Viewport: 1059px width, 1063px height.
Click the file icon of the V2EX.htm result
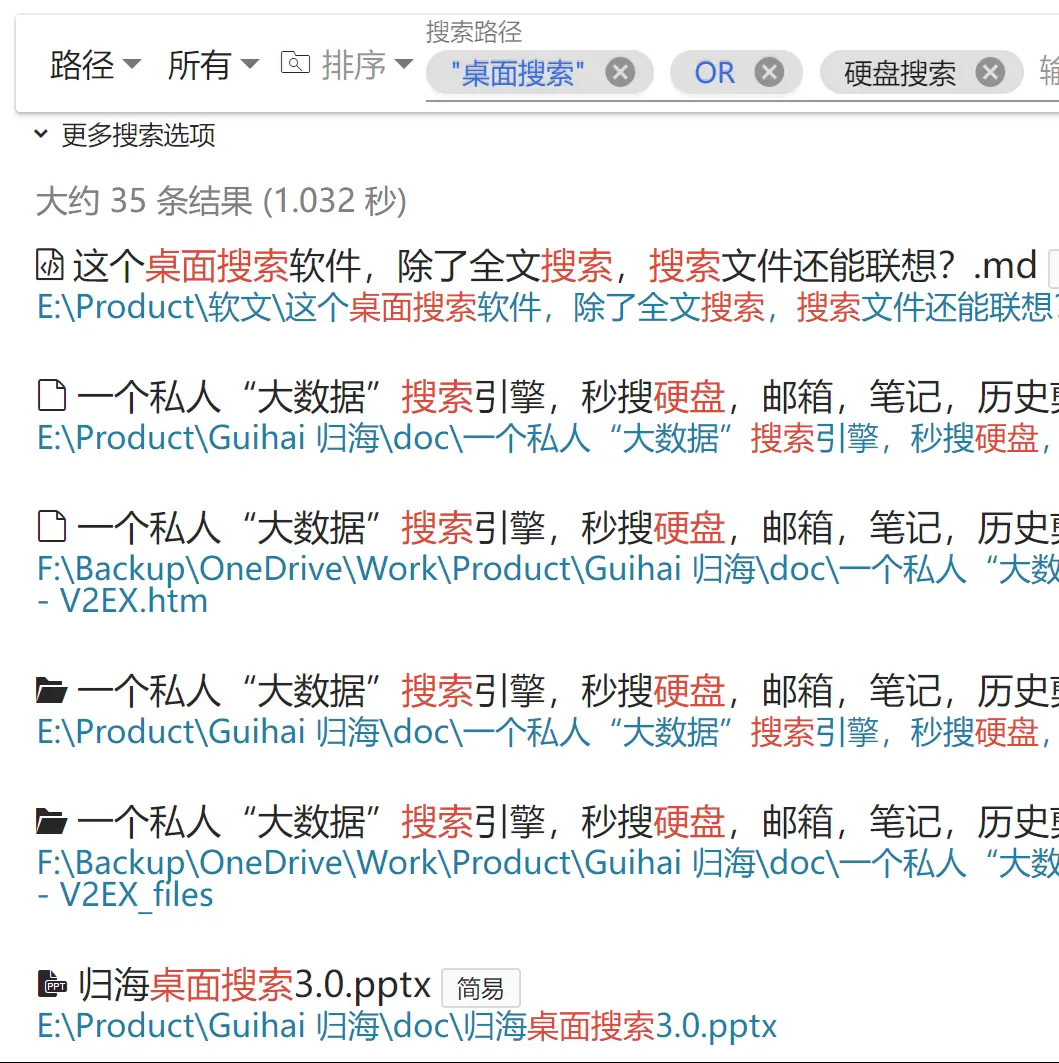click(51, 528)
